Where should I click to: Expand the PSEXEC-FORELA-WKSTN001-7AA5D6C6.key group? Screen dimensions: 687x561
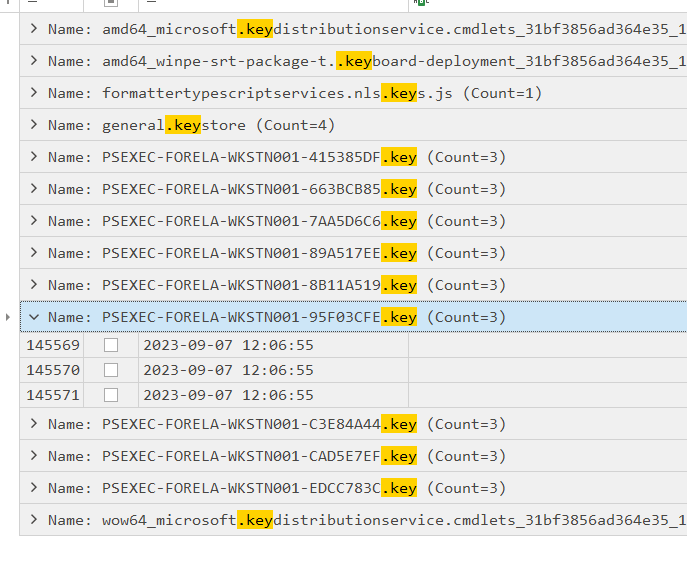(x=34, y=221)
